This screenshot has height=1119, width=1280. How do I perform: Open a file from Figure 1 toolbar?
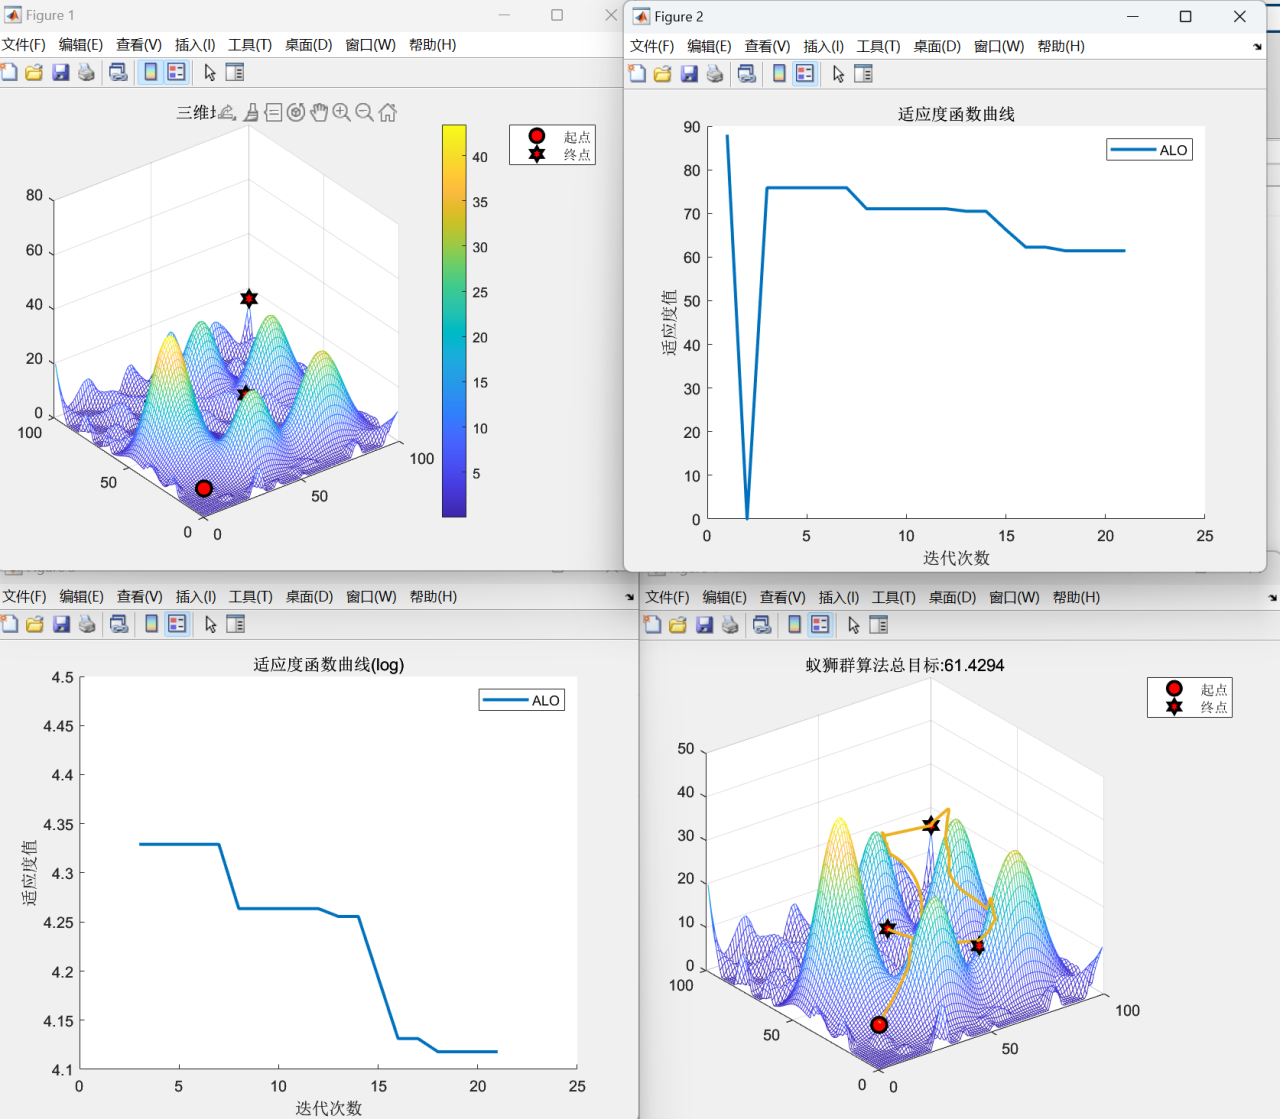34,72
